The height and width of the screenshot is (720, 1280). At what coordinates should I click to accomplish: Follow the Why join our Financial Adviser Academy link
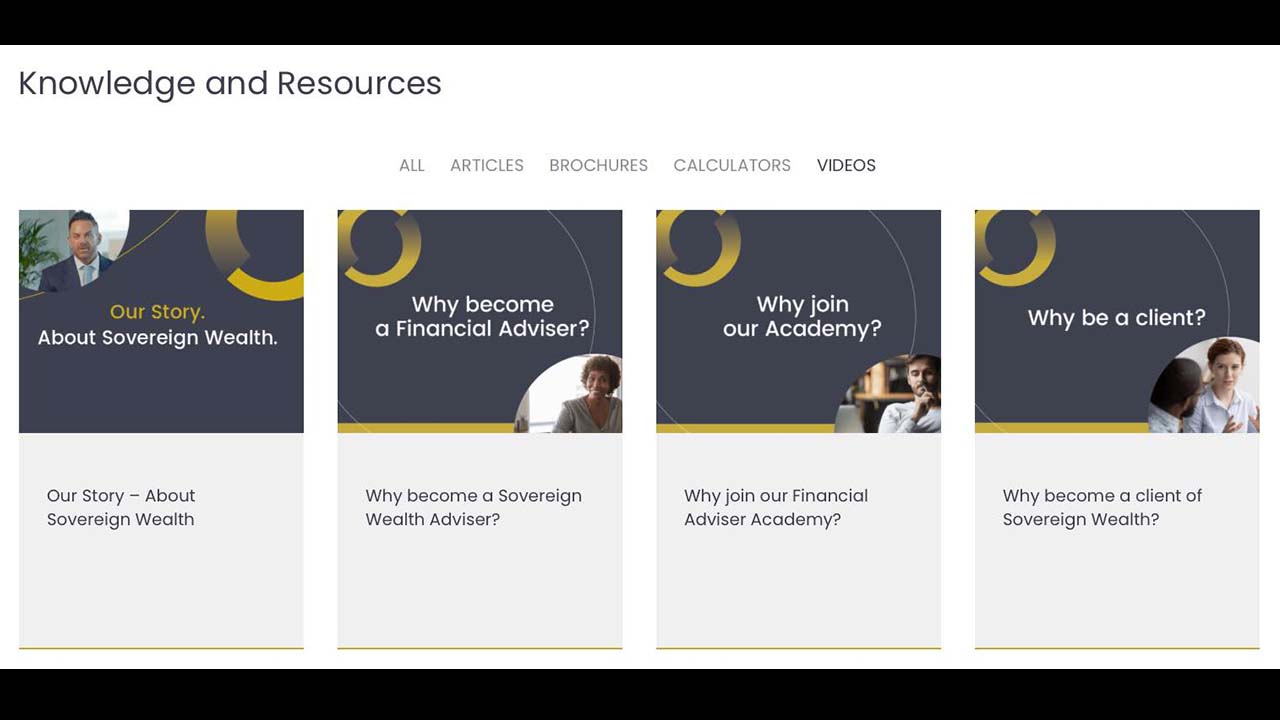tap(776, 507)
